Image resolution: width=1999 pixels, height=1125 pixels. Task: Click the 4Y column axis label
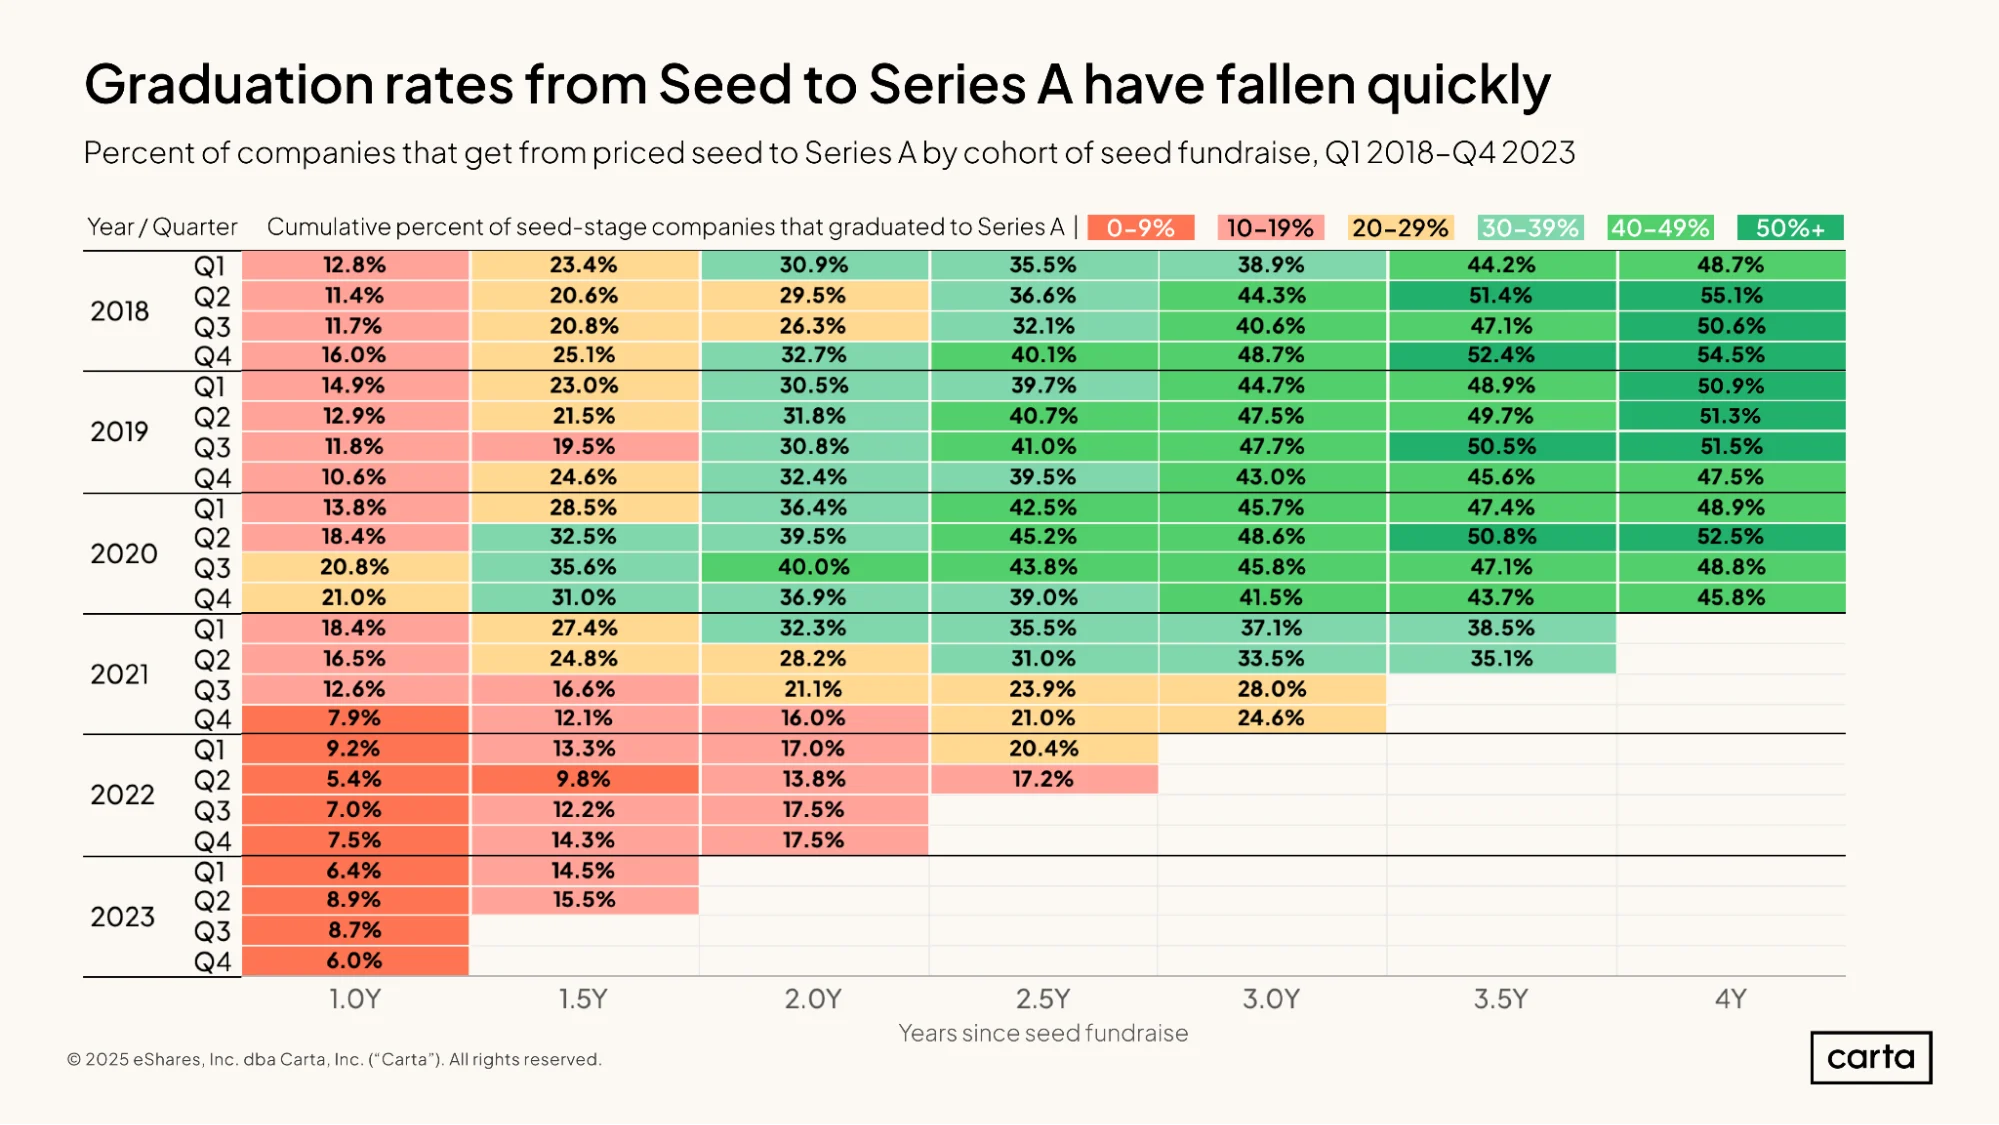click(1730, 999)
